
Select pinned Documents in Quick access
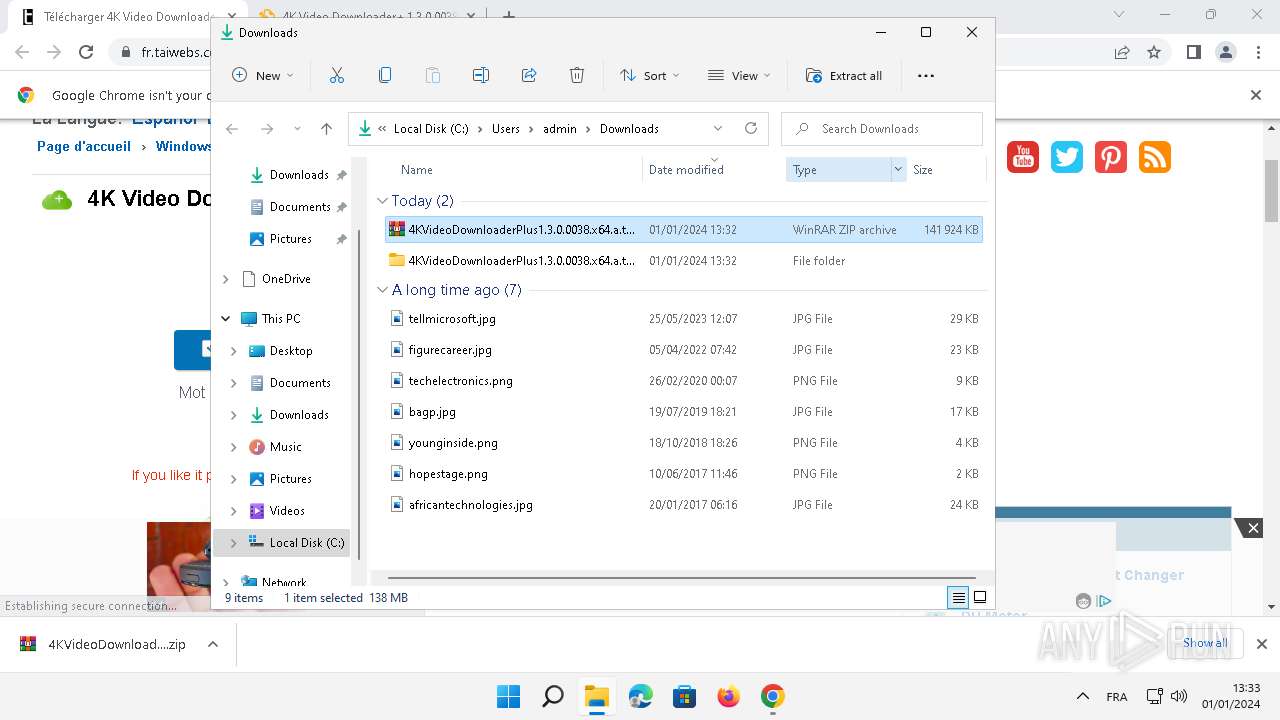(300, 207)
